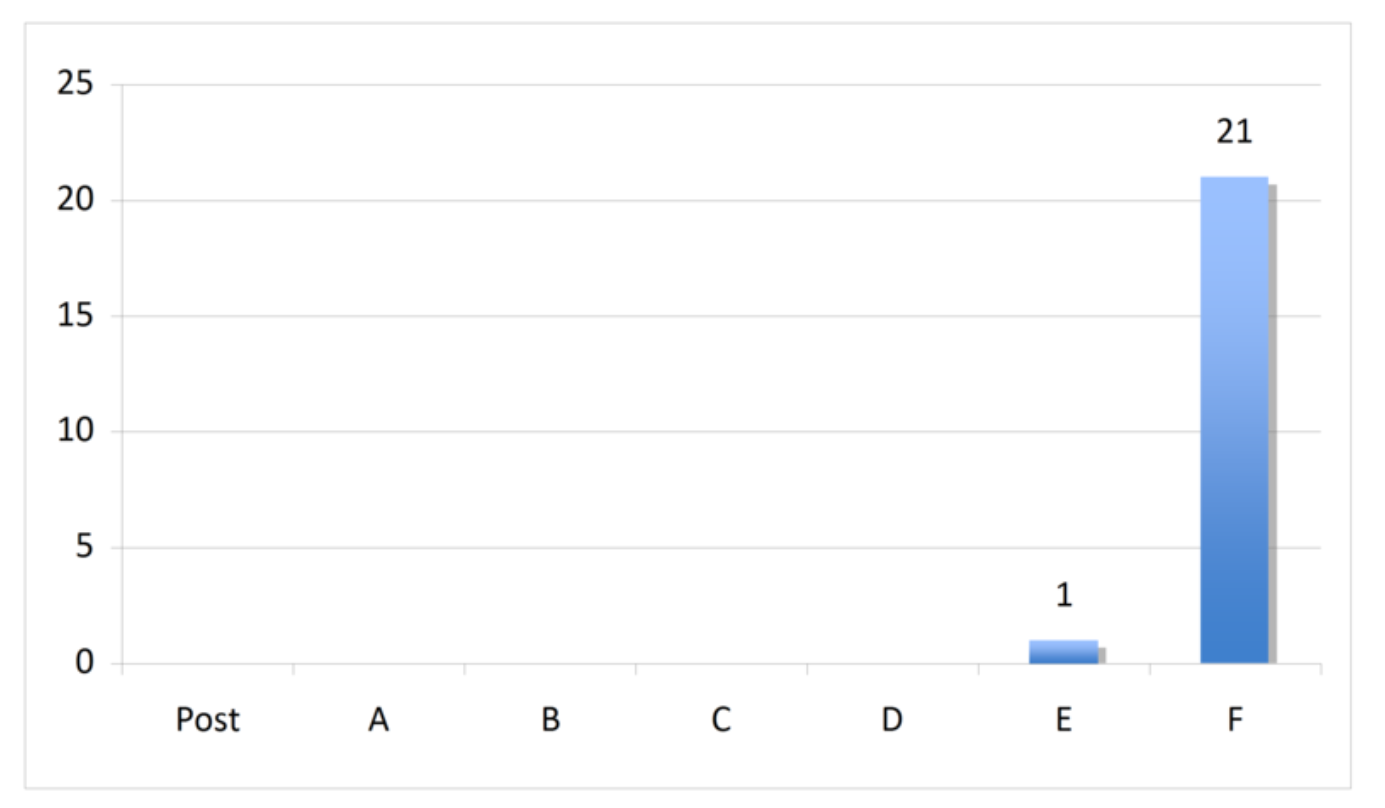Click the 'F' category axis label
The height and width of the screenshot is (808, 1385).
(1234, 720)
